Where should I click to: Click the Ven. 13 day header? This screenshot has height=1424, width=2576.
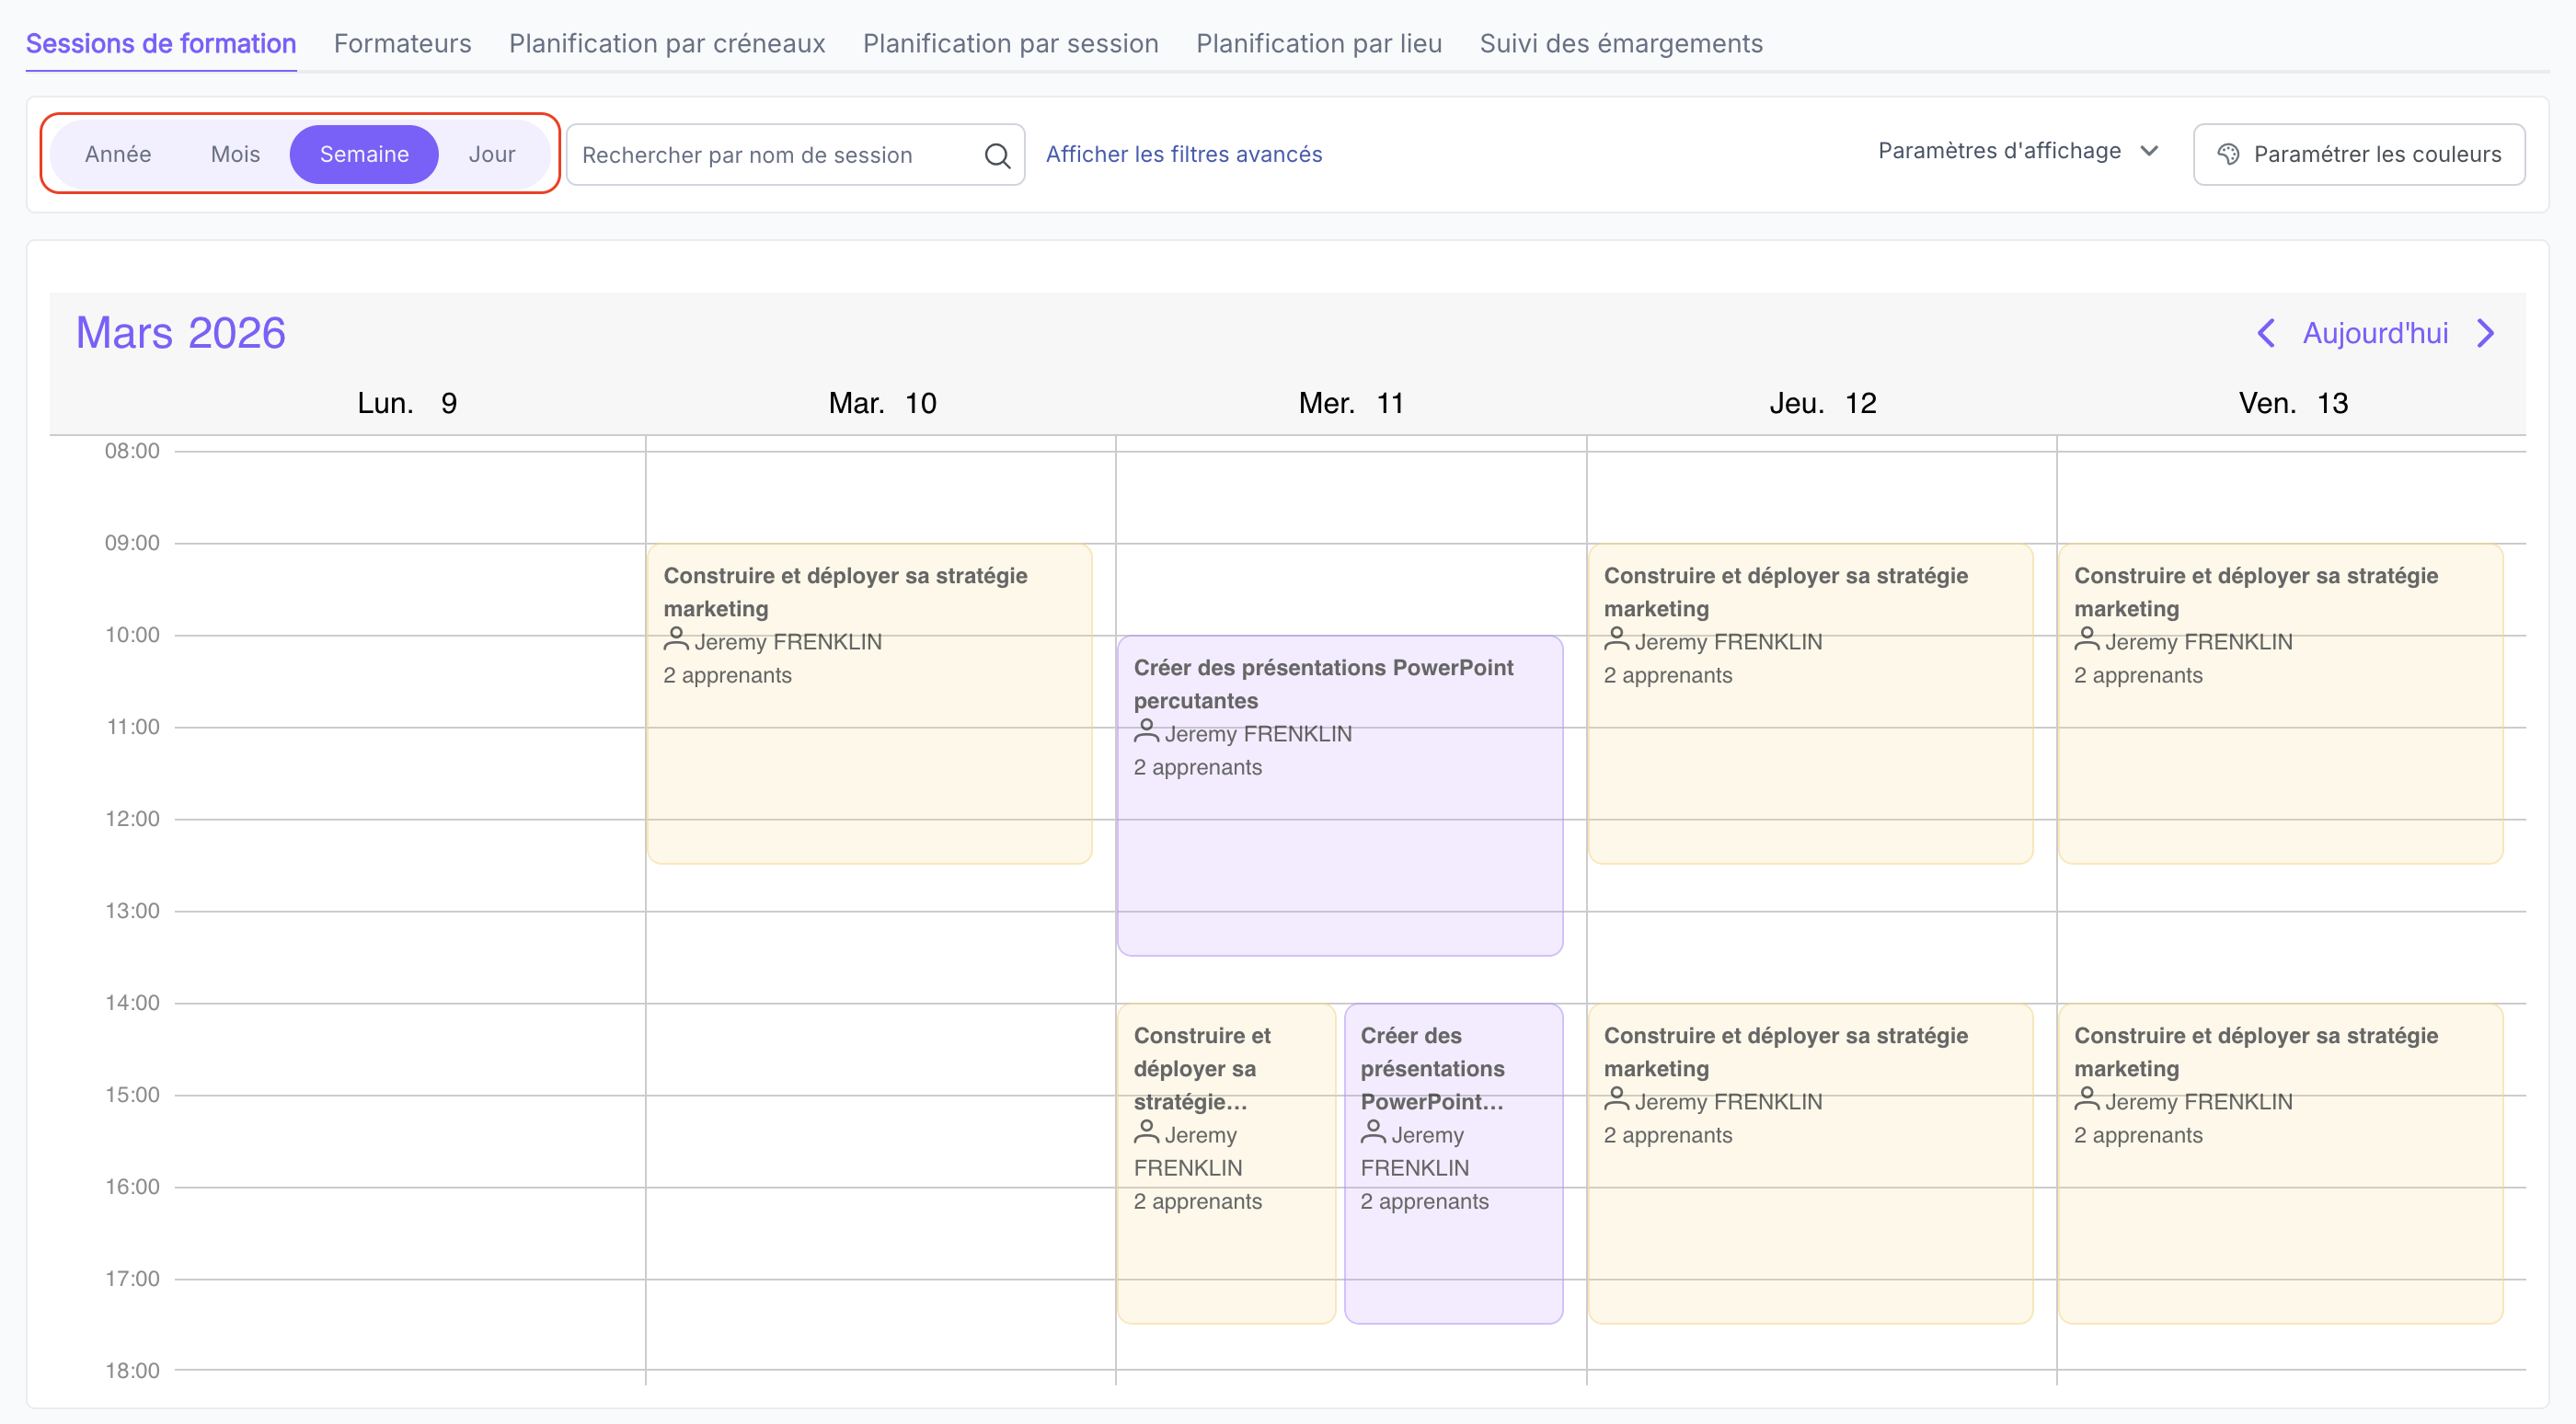tap(2293, 403)
